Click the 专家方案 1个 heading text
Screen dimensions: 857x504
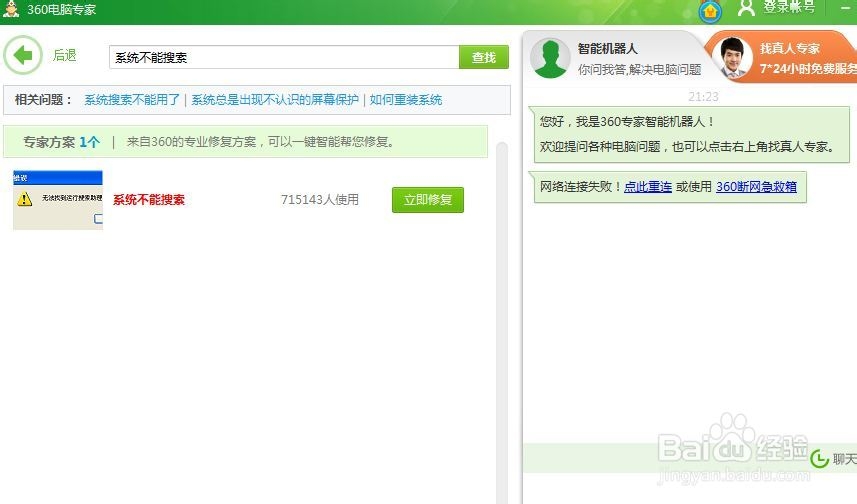click(x=61, y=142)
